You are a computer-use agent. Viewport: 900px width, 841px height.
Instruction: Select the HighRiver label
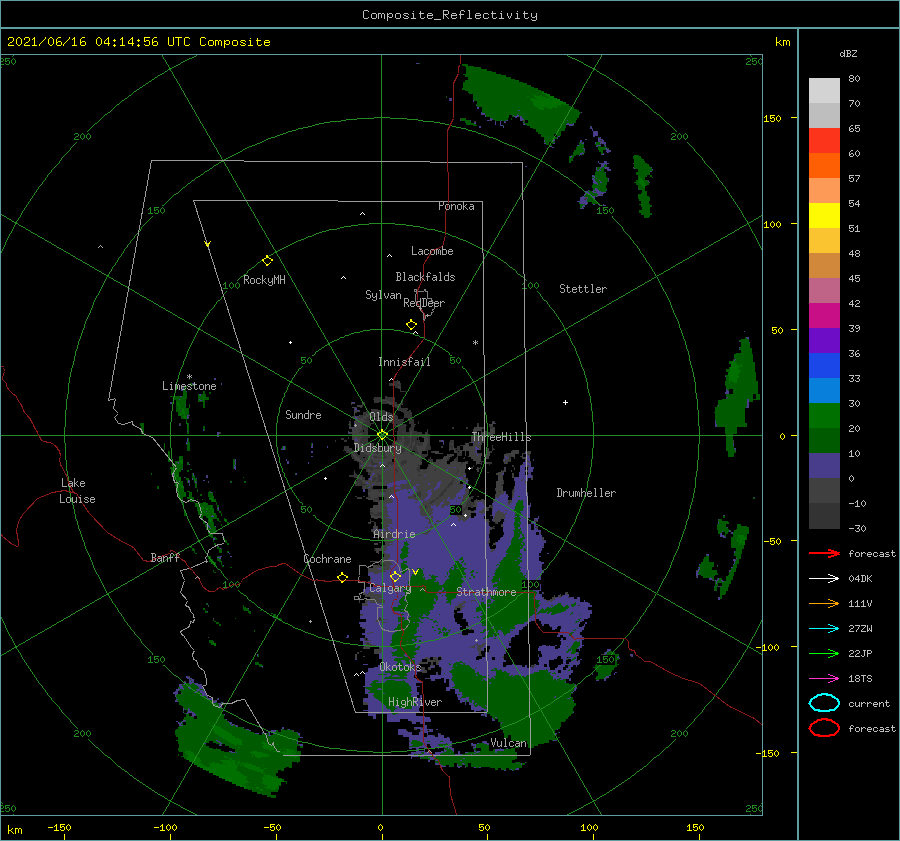click(415, 702)
